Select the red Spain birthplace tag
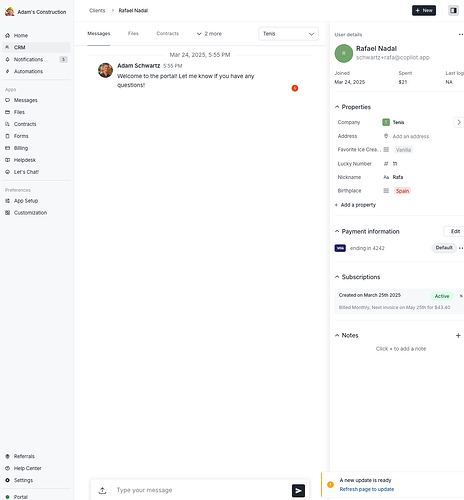 pyautogui.click(x=402, y=191)
